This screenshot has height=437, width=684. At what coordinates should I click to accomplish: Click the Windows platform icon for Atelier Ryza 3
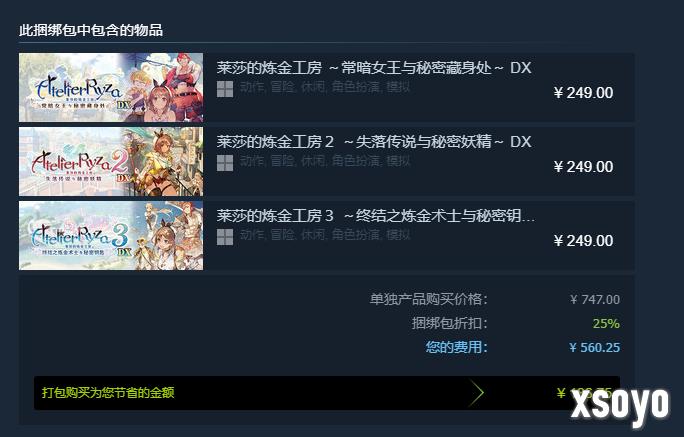pos(225,237)
